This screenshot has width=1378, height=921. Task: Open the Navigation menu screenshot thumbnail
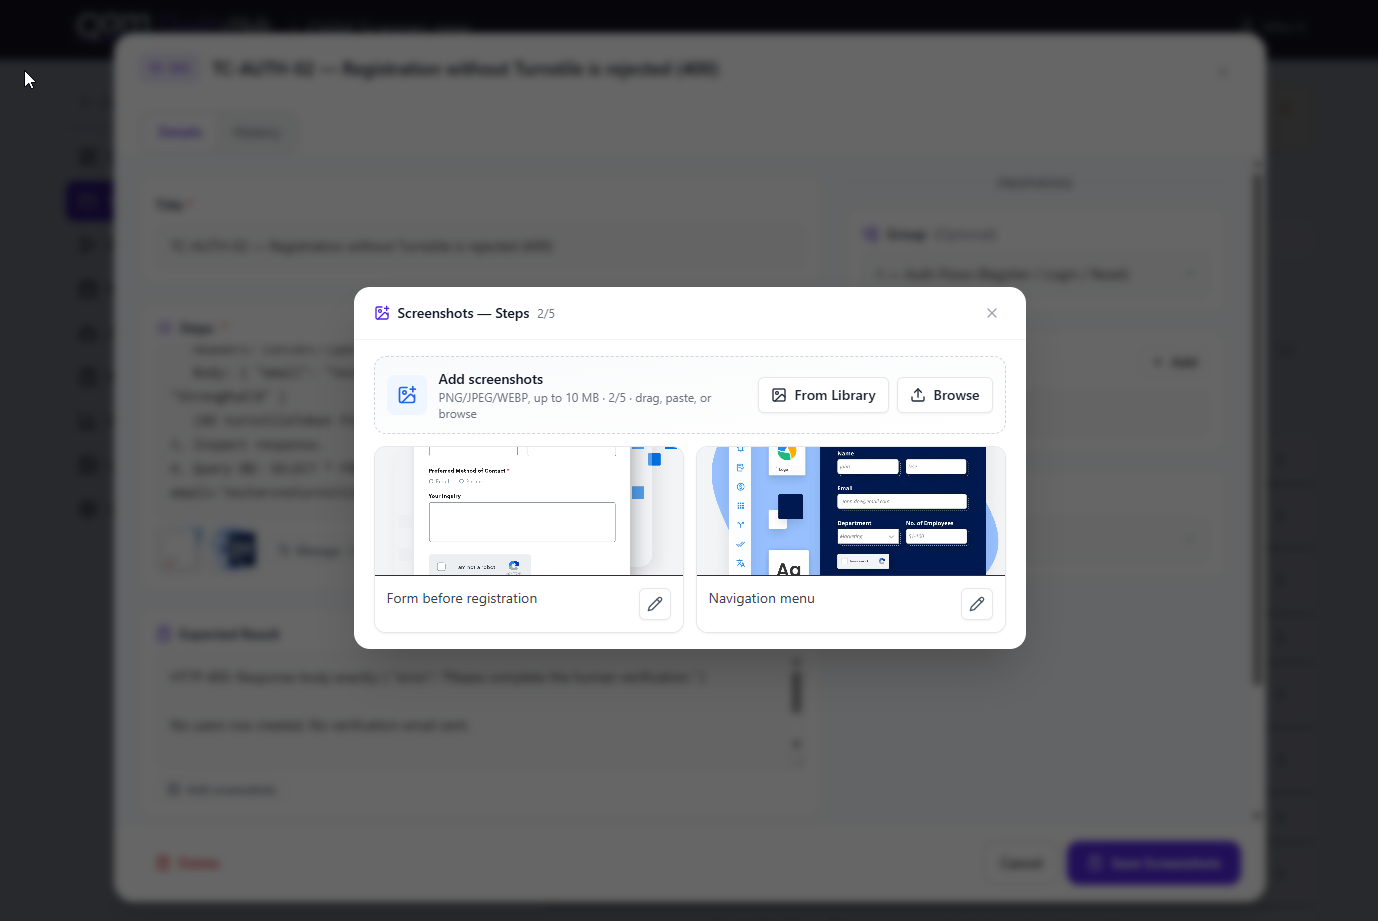pos(851,511)
